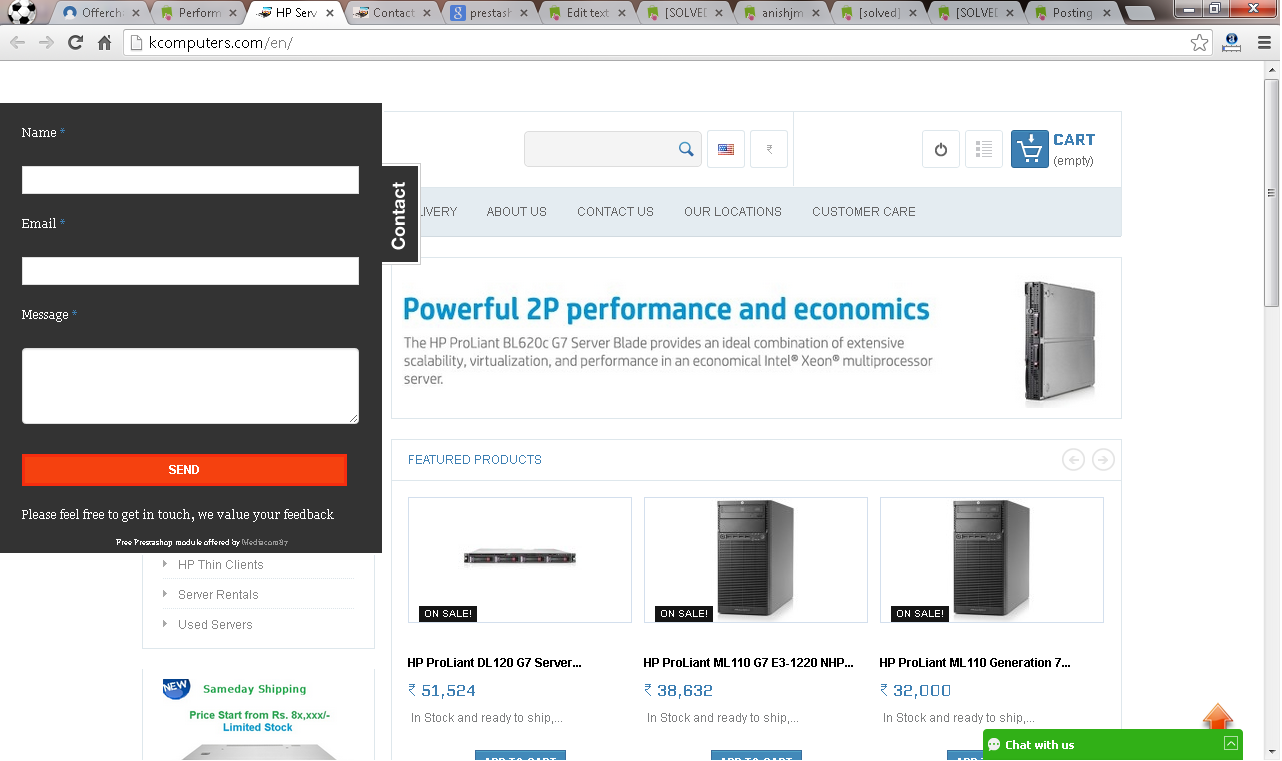Open the HP ProLiant ML110 G7 E3-1220 product image
This screenshot has width=1282, height=761.
(756, 560)
